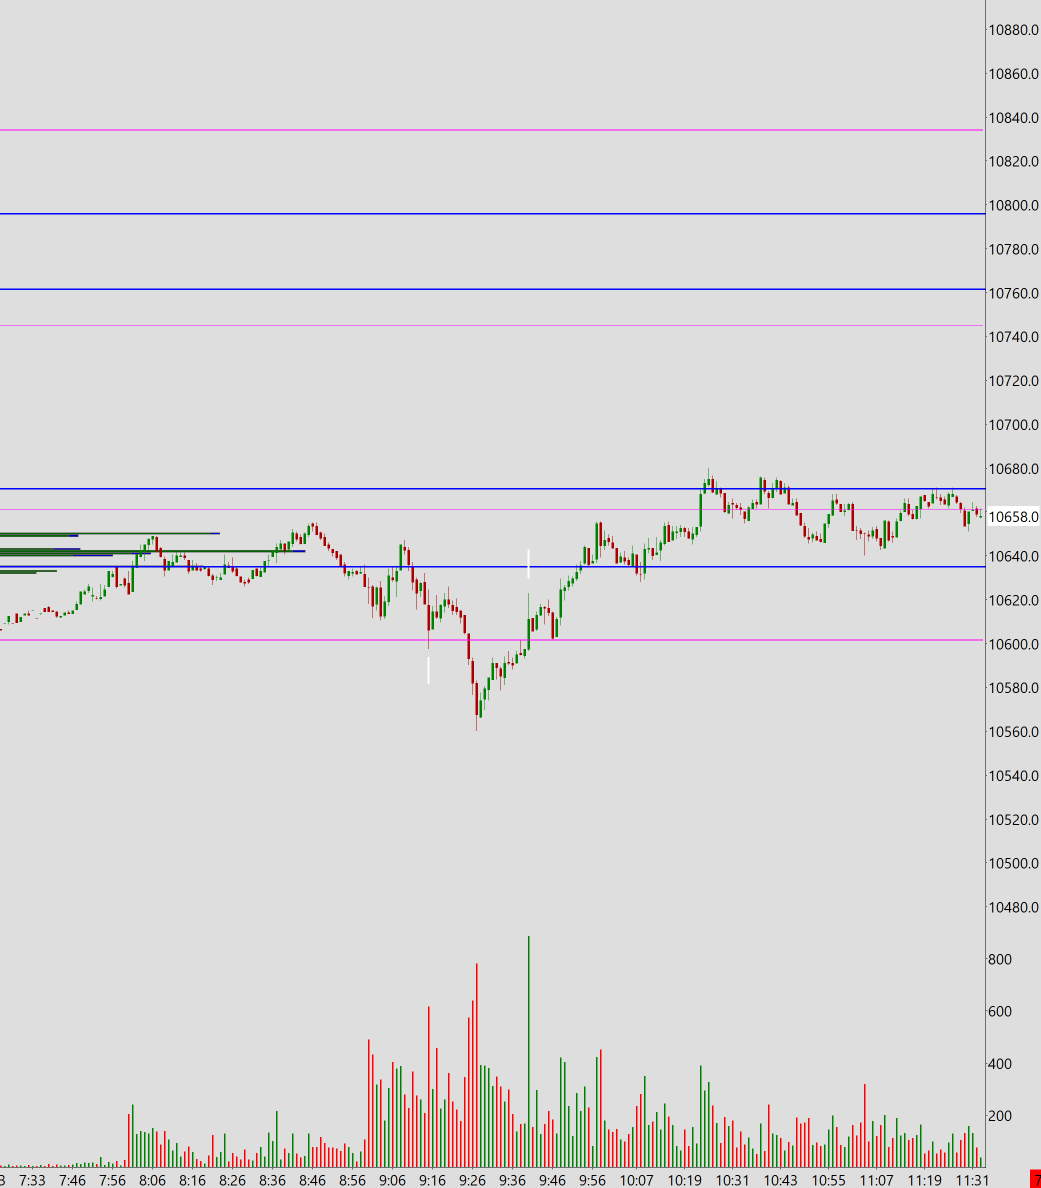Click the 10840.0 price axis label

click(x=1014, y=118)
